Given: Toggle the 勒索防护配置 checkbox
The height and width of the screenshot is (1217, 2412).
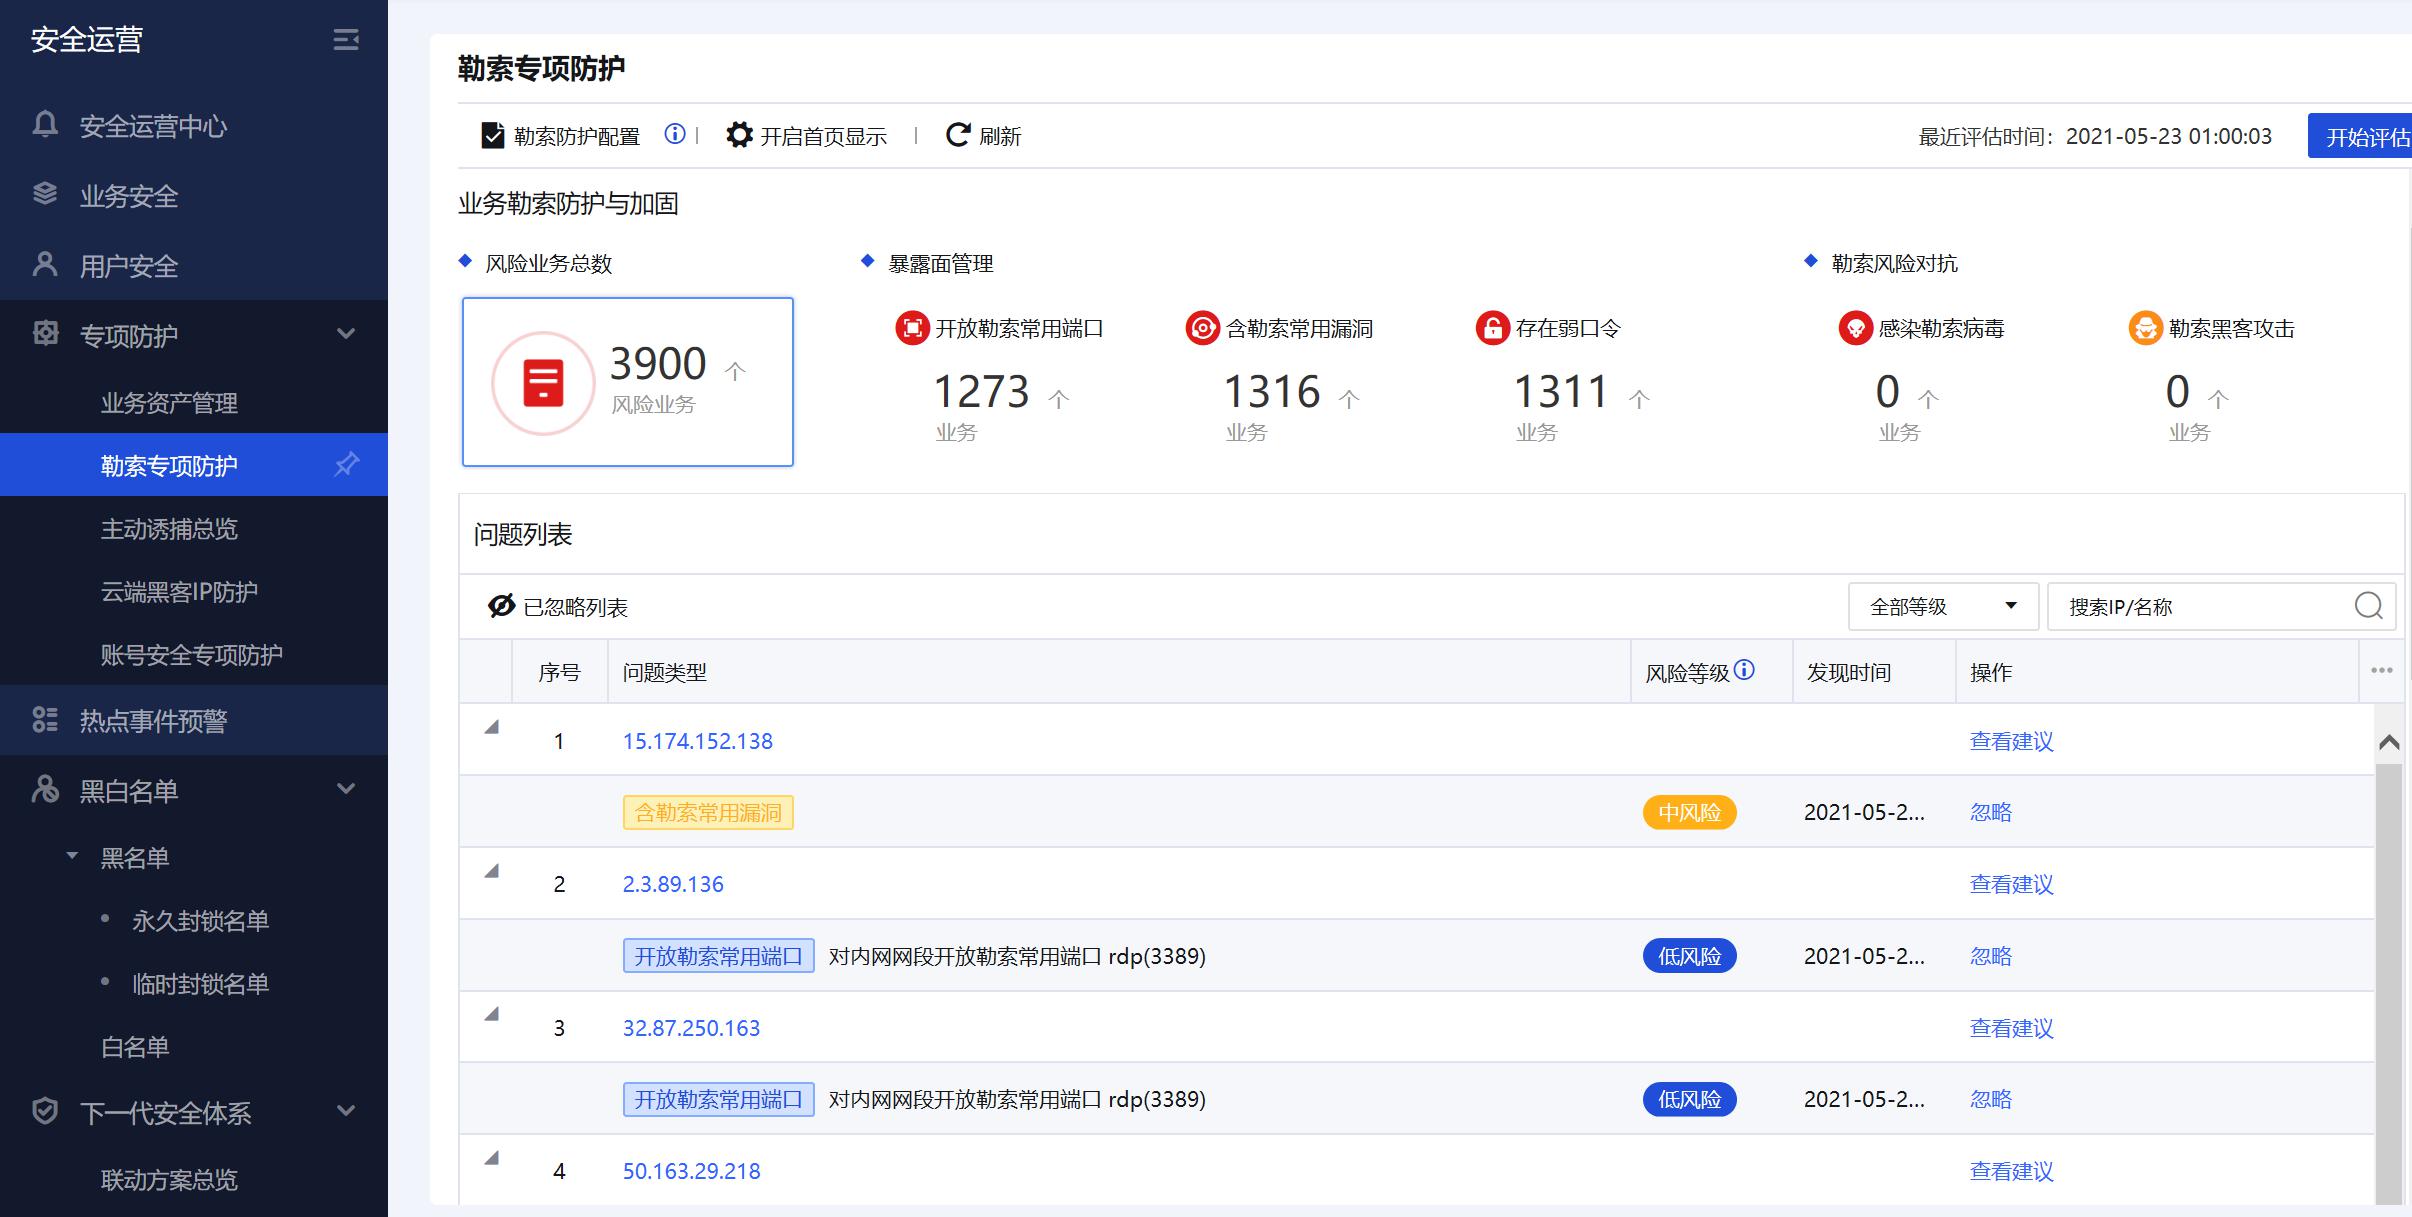Looking at the screenshot, I should click(493, 136).
